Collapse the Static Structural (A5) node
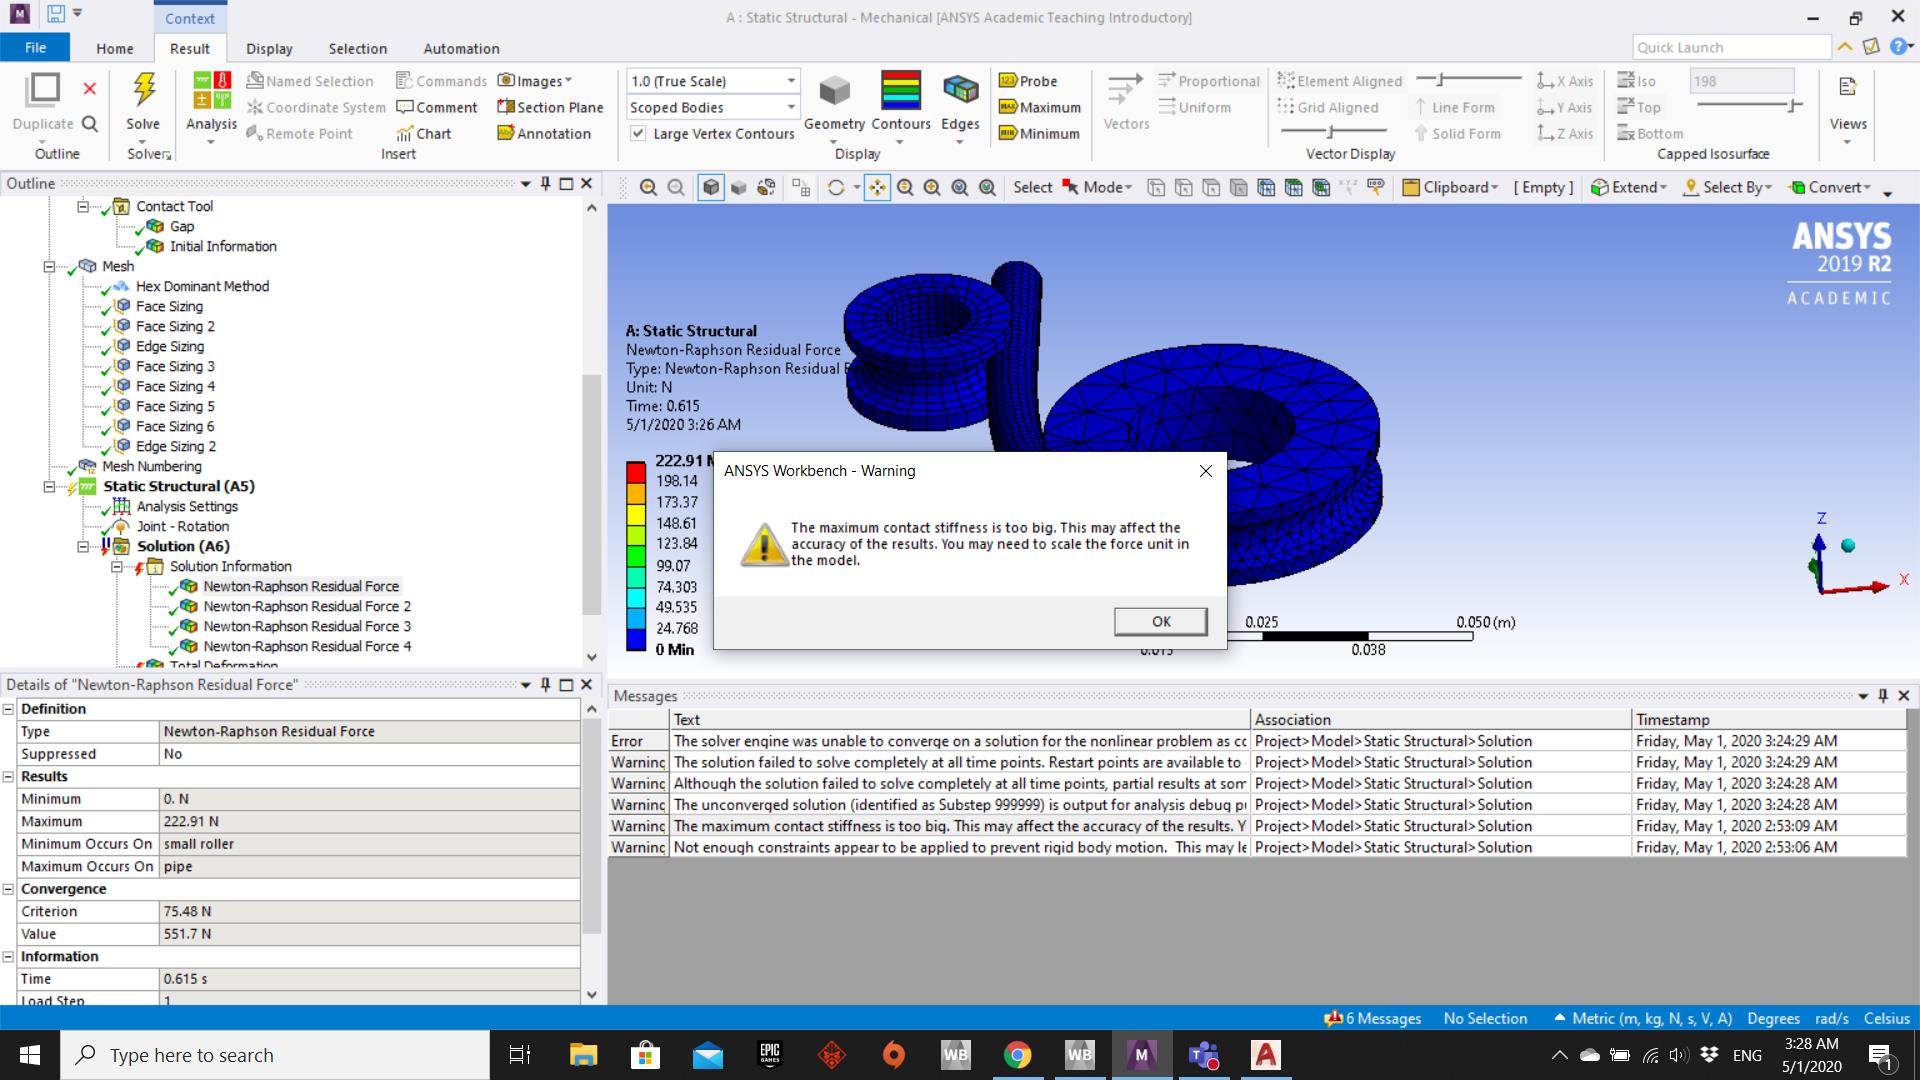Viewport: 1920px width, 1080px height. [48, 486]
